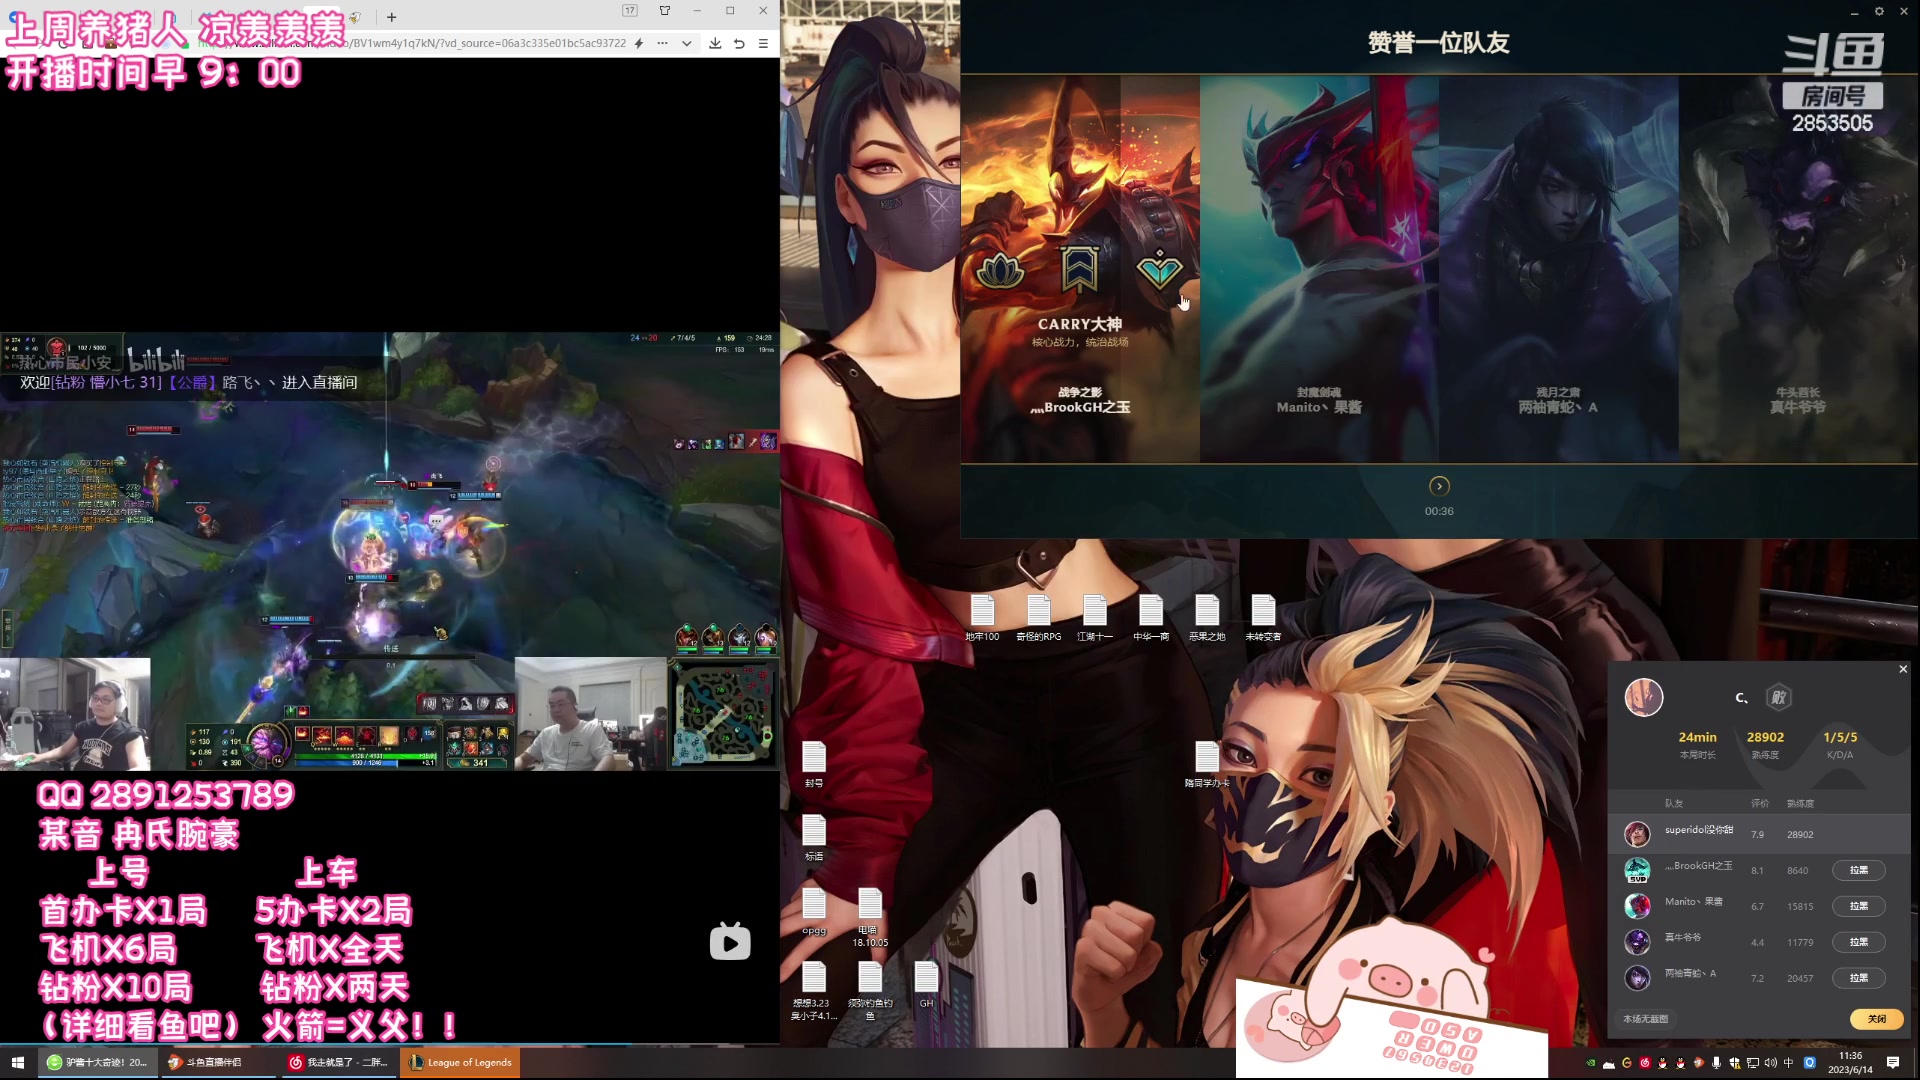Open the 江湖十一 desktop file
Viewport: 1920px width, 1080px height.
point(1095,618)
